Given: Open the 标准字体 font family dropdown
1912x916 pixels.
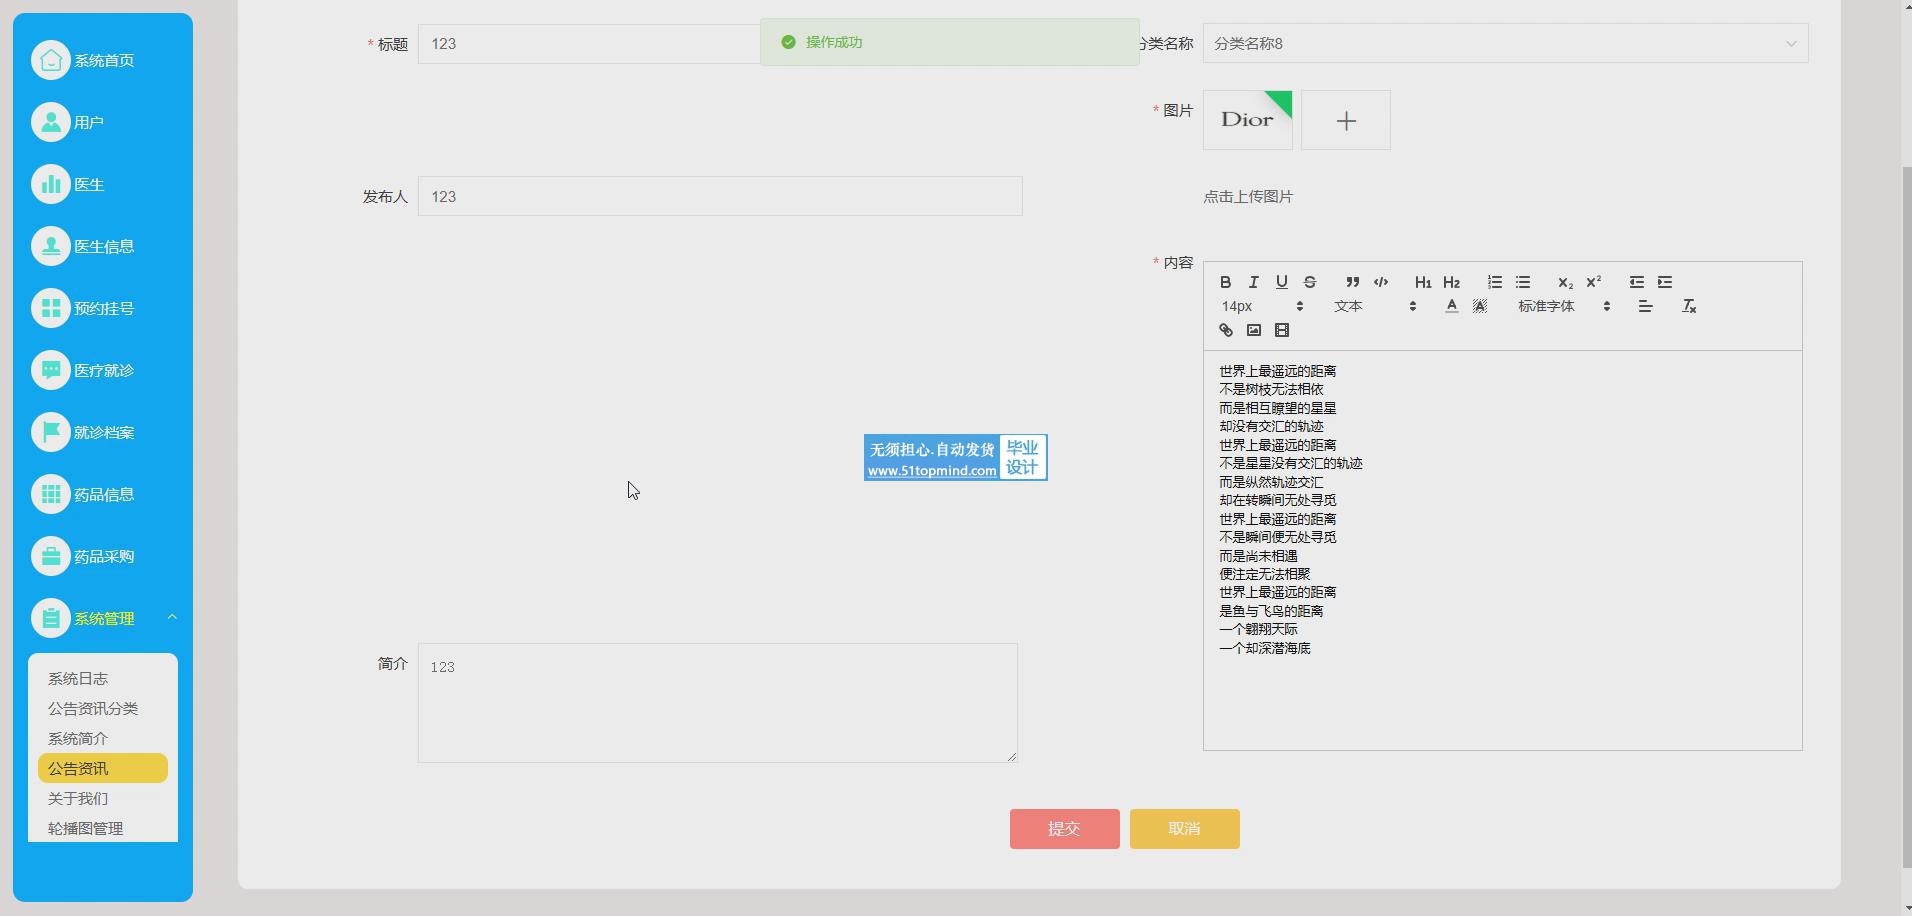Looking at the screenshot, I should 1563,306.
